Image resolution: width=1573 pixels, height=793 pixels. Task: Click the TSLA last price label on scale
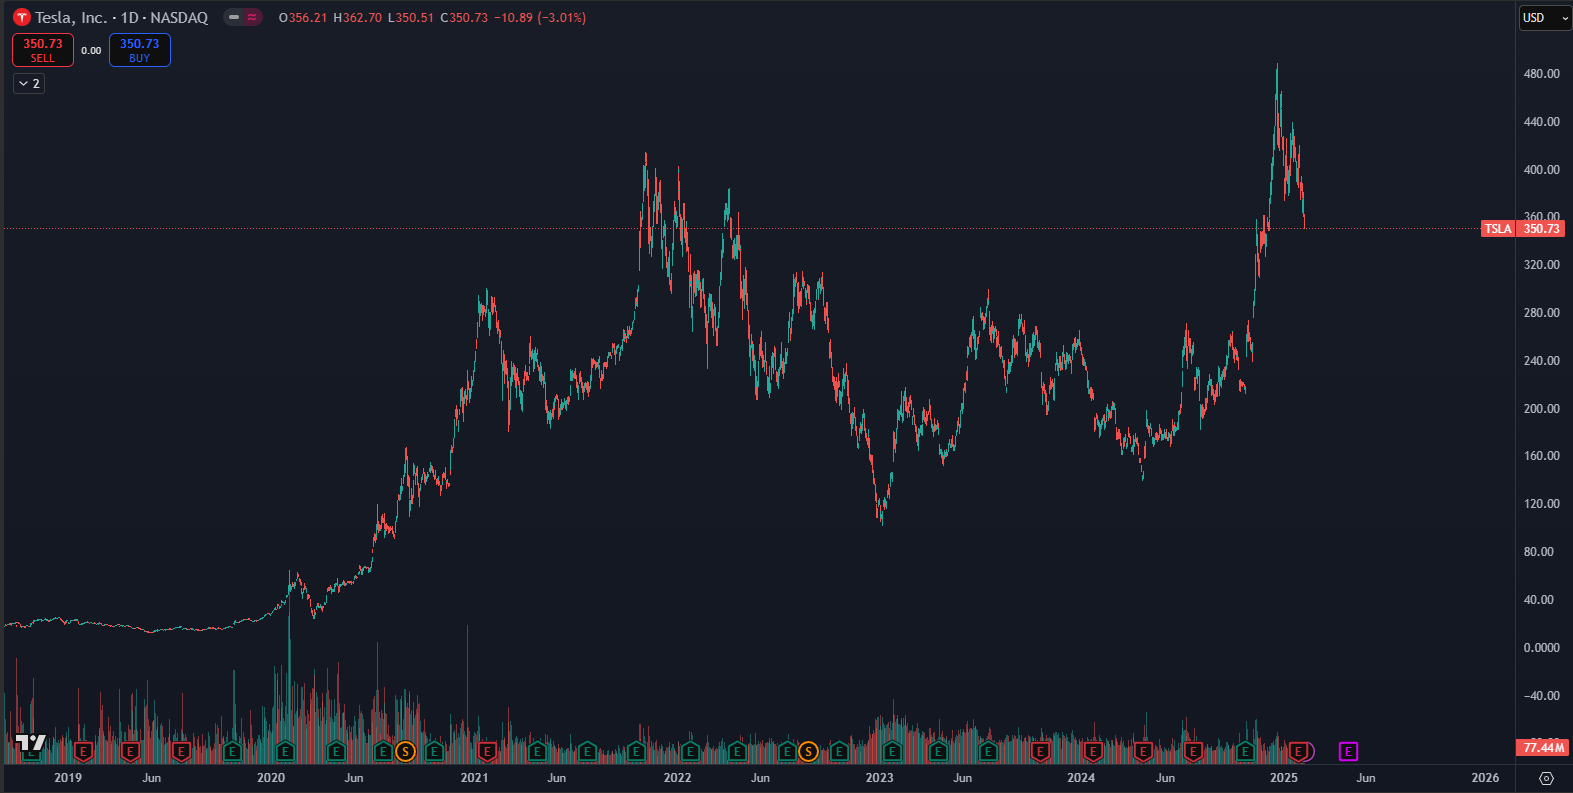[1523, 229]
